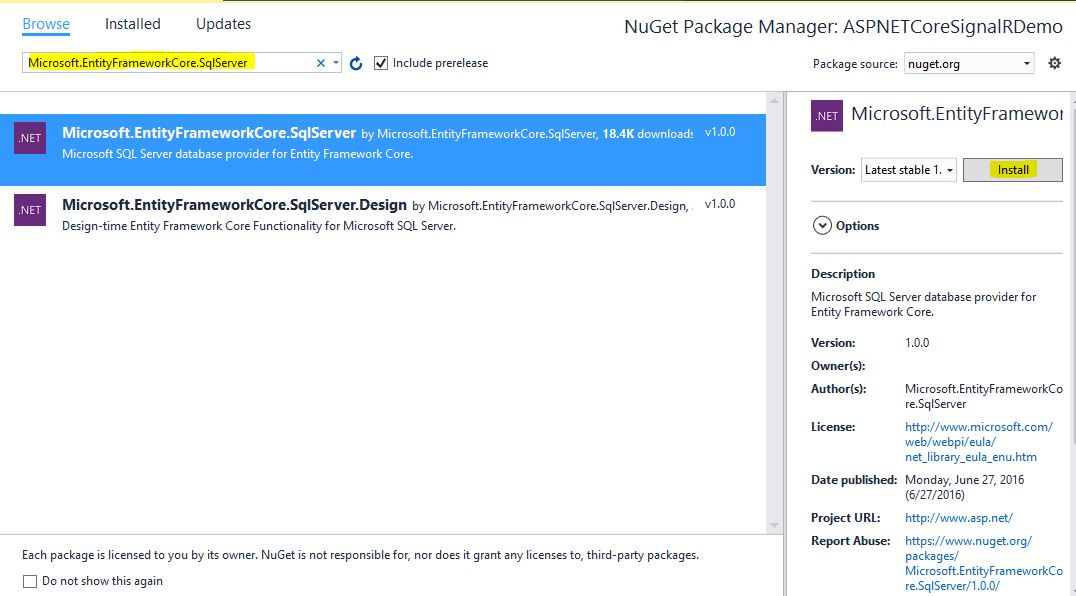Select the Microsoft.EntityFrameworkCore.SqlServer.Design package title
This screenshot has height=596, width=1076.
(235, 205)
